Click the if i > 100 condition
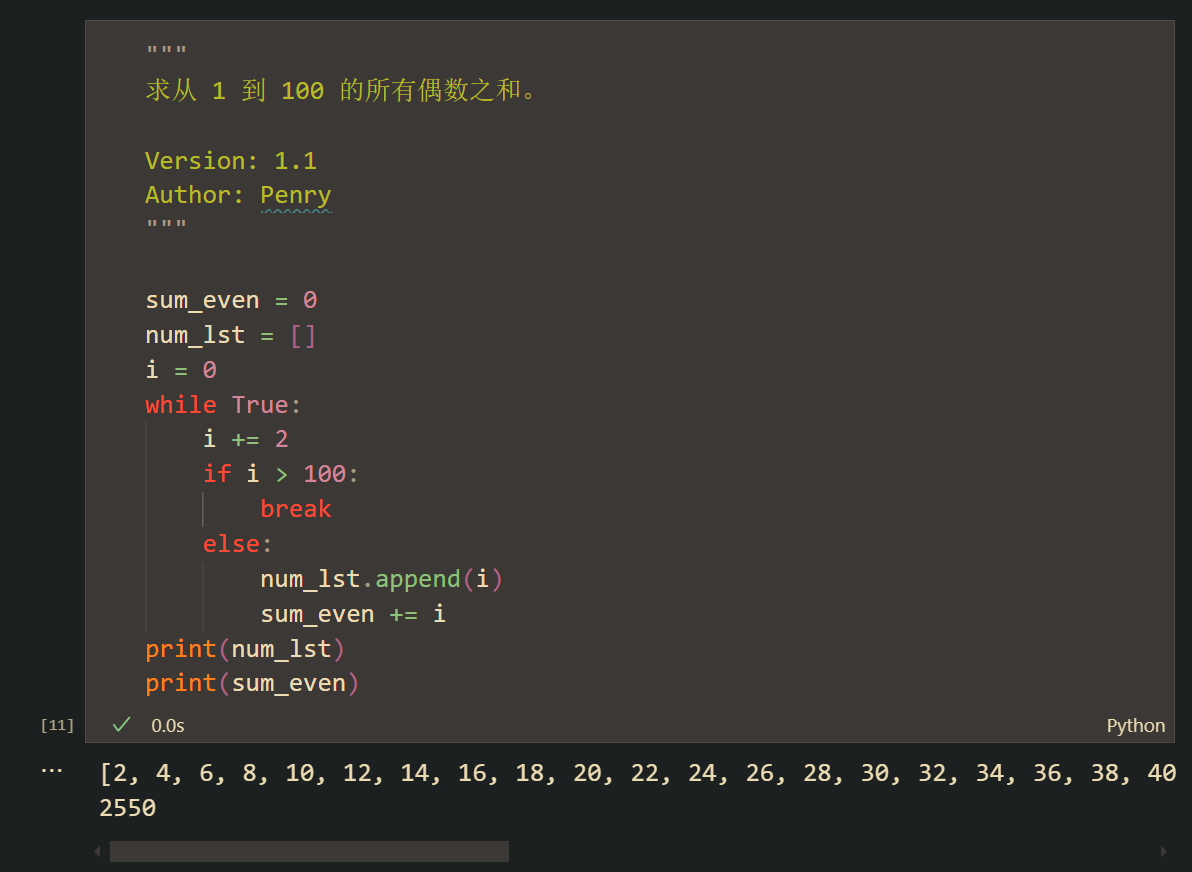This screenshot has height=872, width=1192. [280, 474]
